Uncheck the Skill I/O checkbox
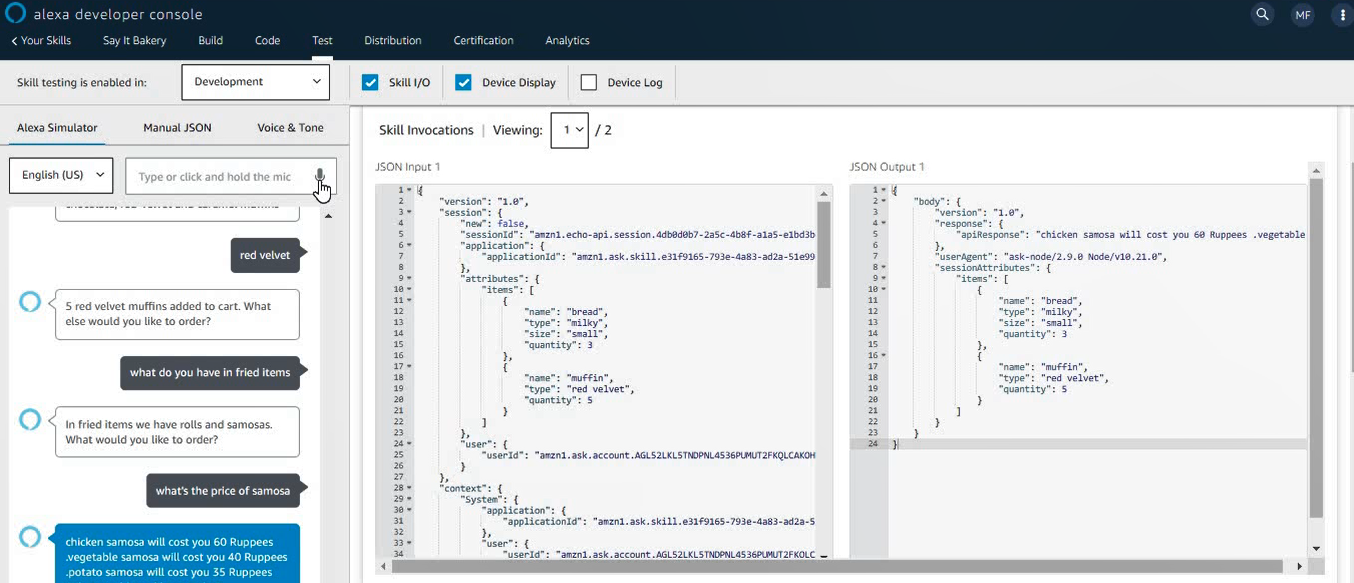The image size is (1354, 583). point(370,82)
